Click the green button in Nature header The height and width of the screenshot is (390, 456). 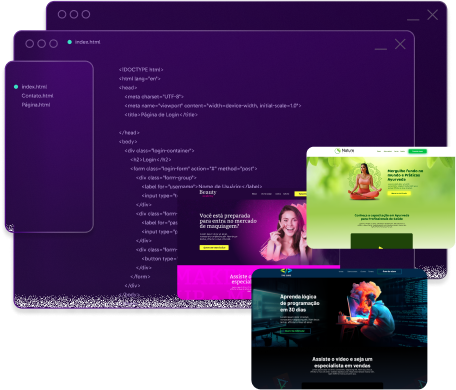click(417, 151)
